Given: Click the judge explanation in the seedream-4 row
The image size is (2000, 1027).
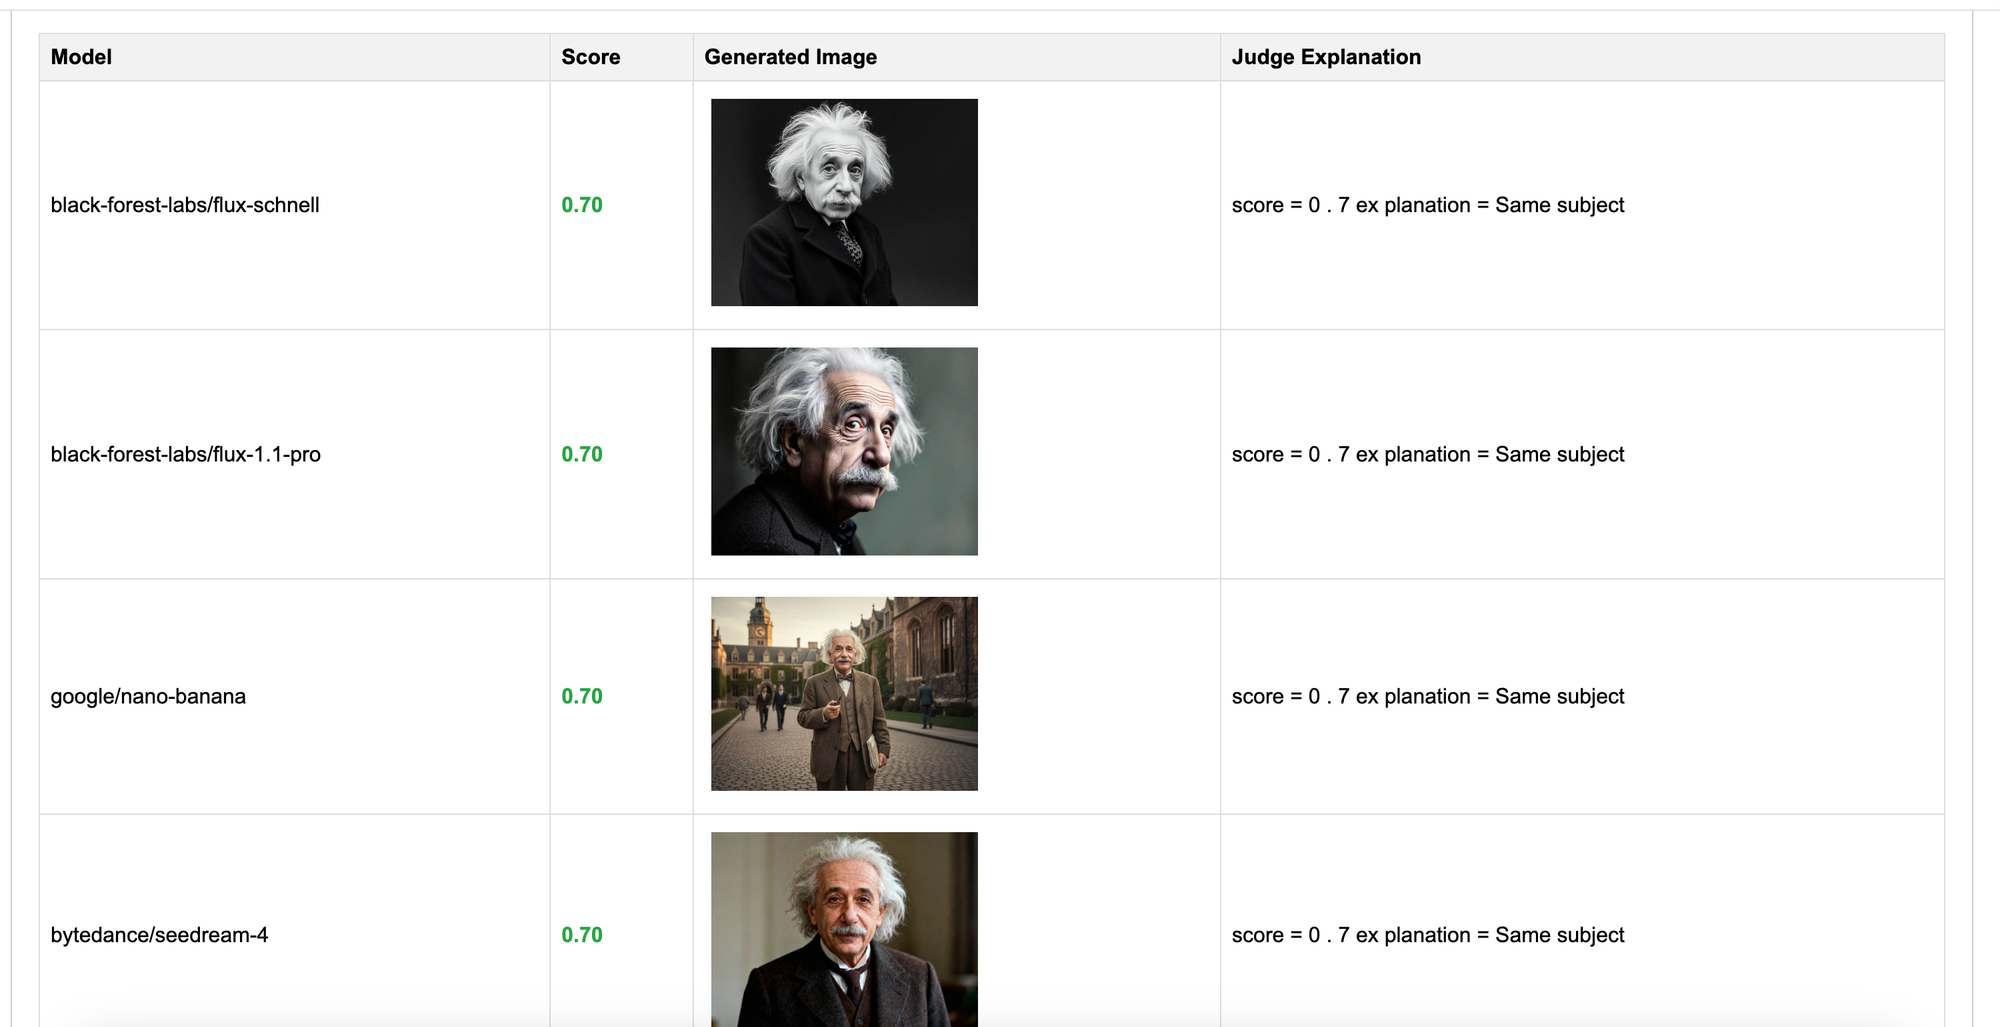Looking at the screenshot, I should pyautogui.click(x=1427, y=935).
